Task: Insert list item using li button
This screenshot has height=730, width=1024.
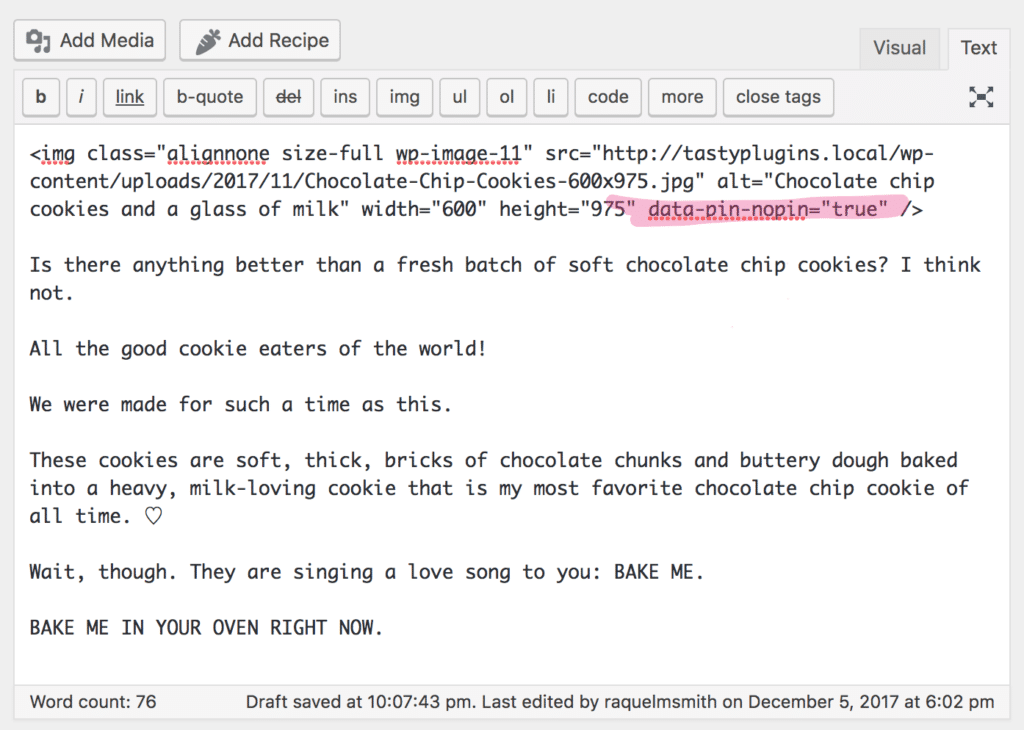Action: [550, 97]
